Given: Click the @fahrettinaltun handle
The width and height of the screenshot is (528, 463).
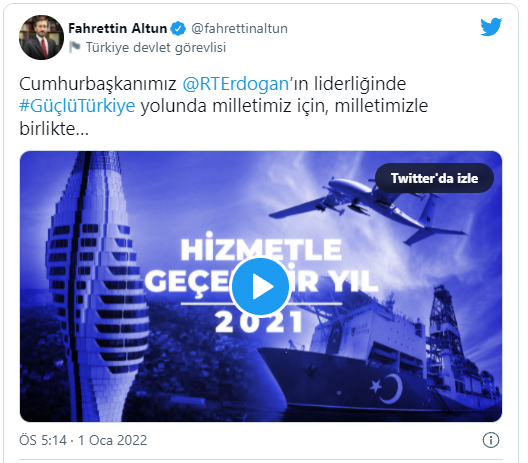Looking at the screenshot, I should click(239, 29).
